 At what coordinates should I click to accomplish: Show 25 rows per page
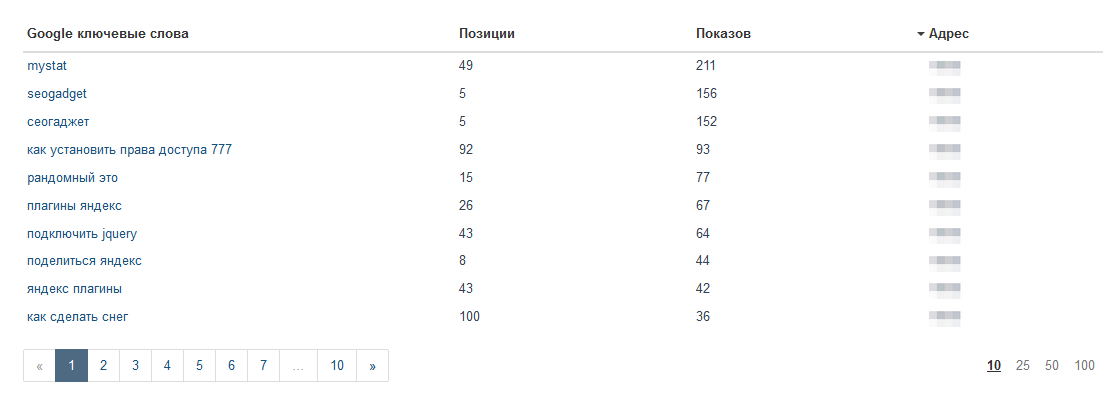pos(1022,366)
